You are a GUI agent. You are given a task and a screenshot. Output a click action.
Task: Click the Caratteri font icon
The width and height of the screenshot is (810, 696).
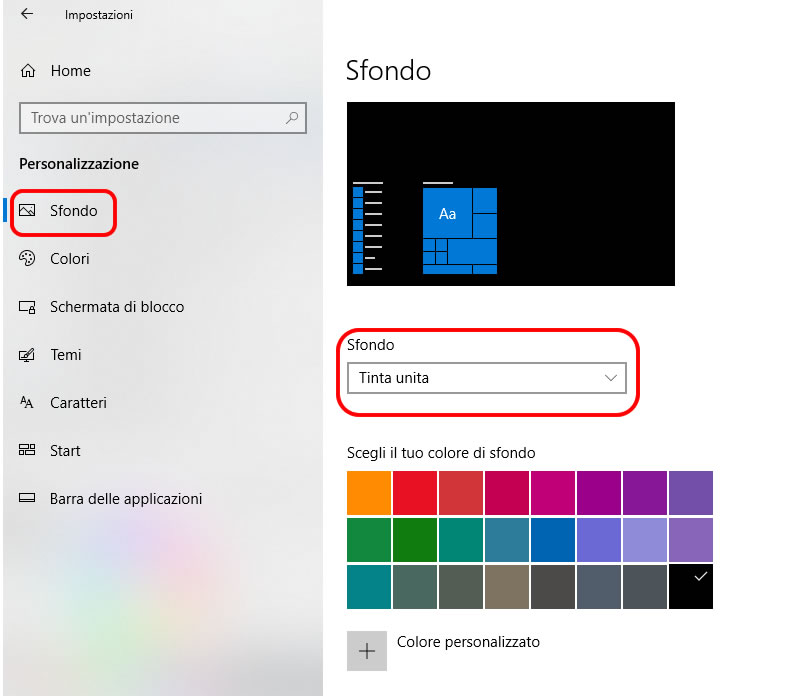(x=27, y=402)
